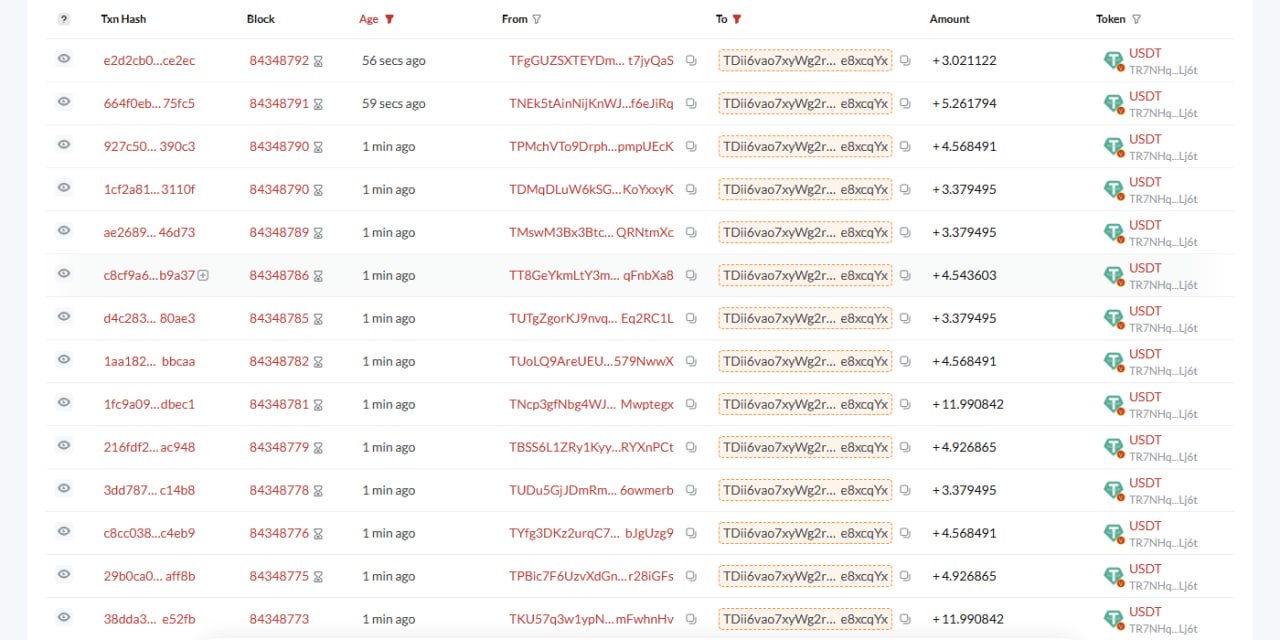
Task: Open sender address TUDu5GjJDmRm...6owmerb
Action: tap(591, 491)
